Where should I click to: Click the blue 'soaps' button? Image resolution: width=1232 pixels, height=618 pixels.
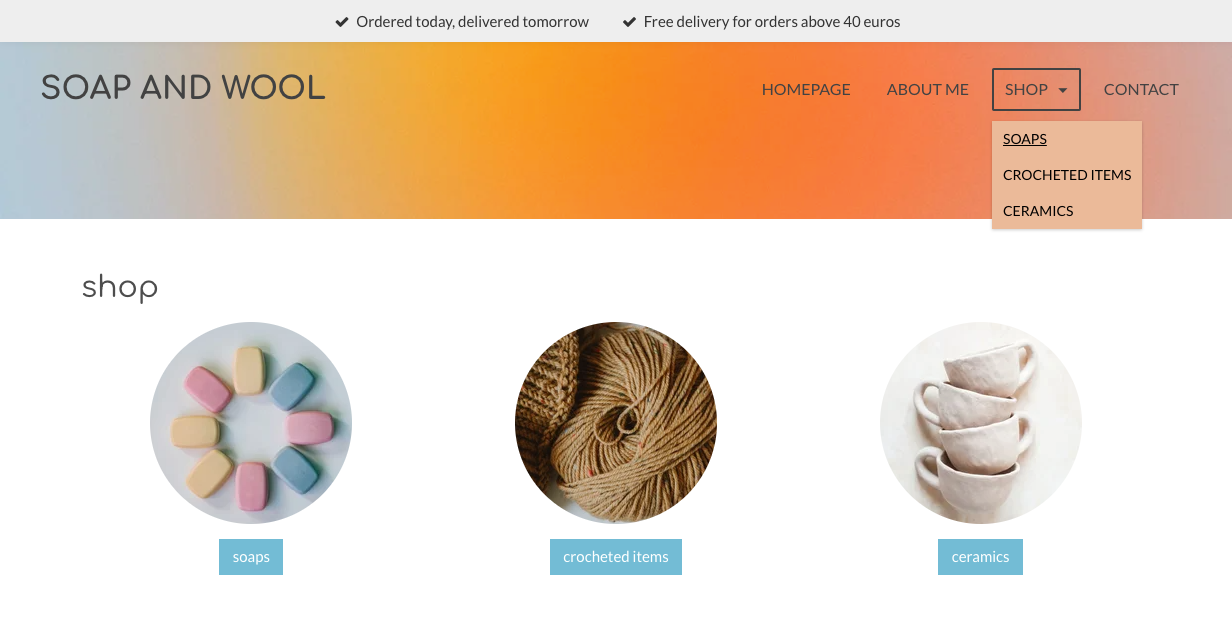[x=251, y=557]
